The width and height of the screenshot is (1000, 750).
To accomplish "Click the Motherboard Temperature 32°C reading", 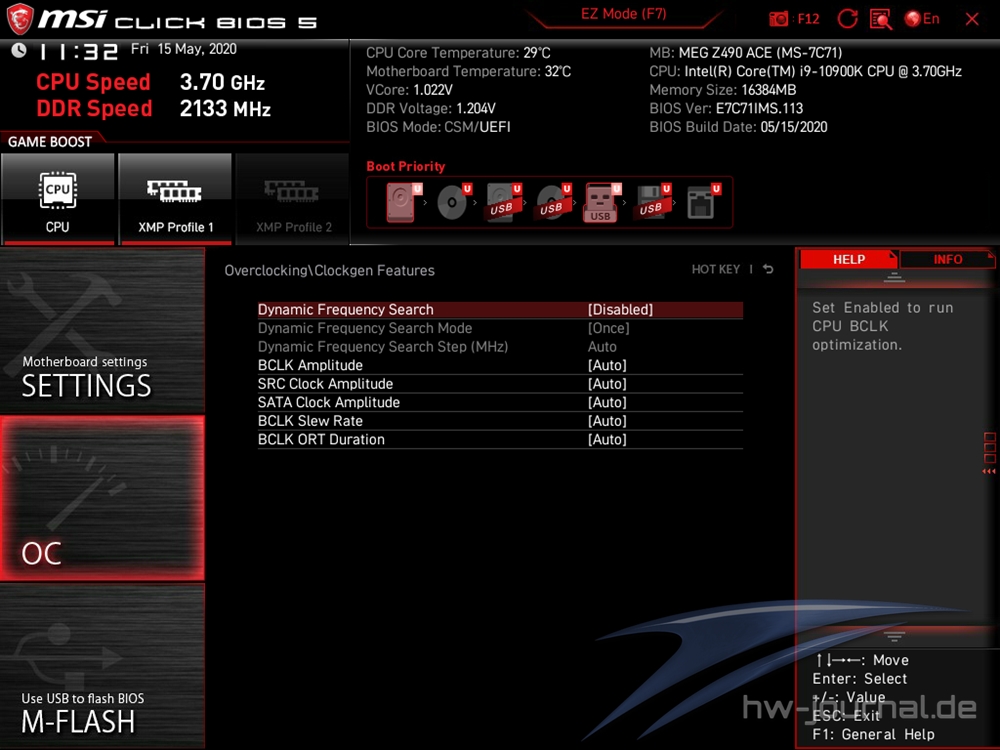I will [469, 71].
